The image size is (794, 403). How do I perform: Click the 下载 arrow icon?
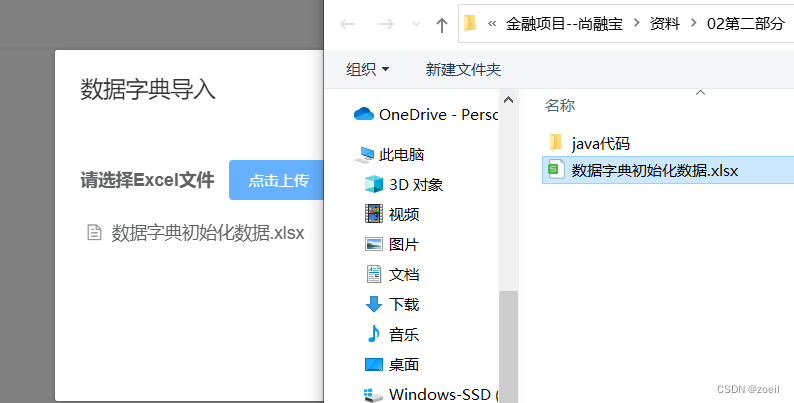[374, 304]
